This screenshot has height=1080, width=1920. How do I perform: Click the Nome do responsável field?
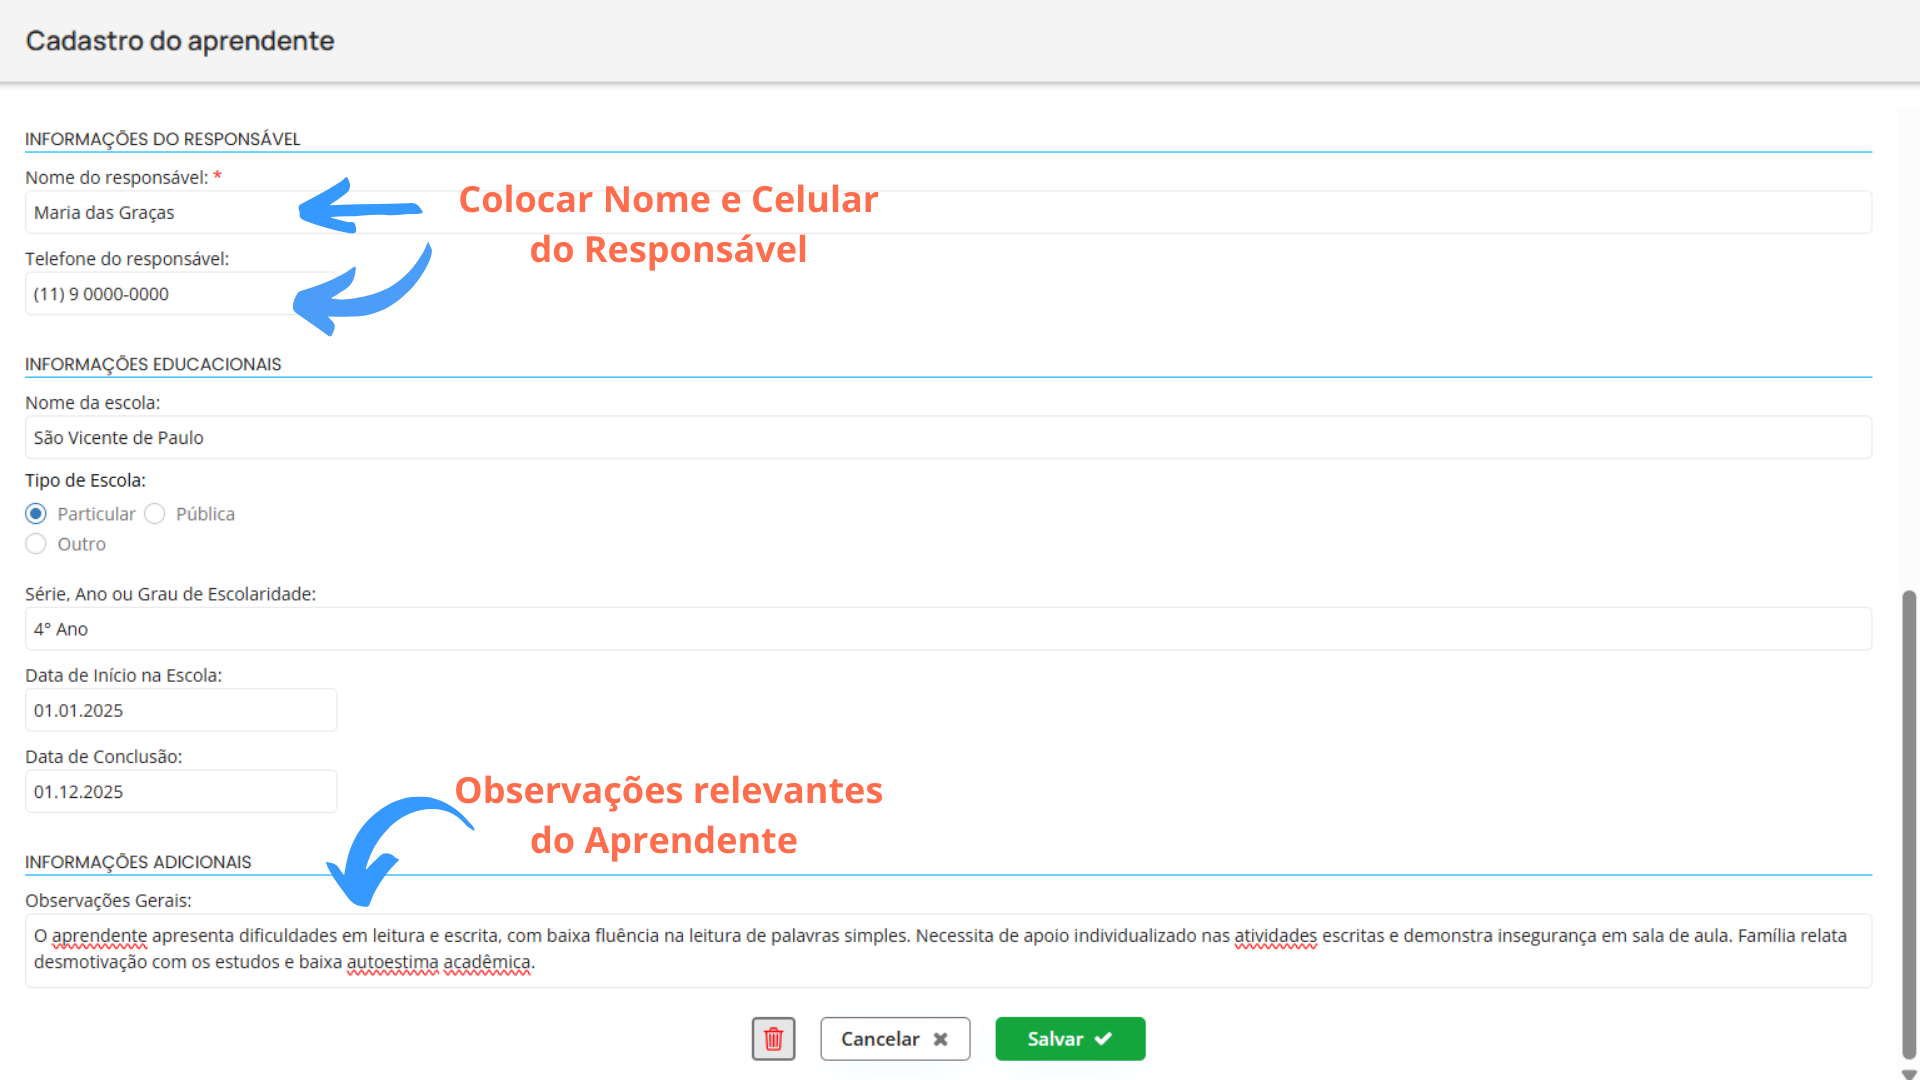point(948,212)
